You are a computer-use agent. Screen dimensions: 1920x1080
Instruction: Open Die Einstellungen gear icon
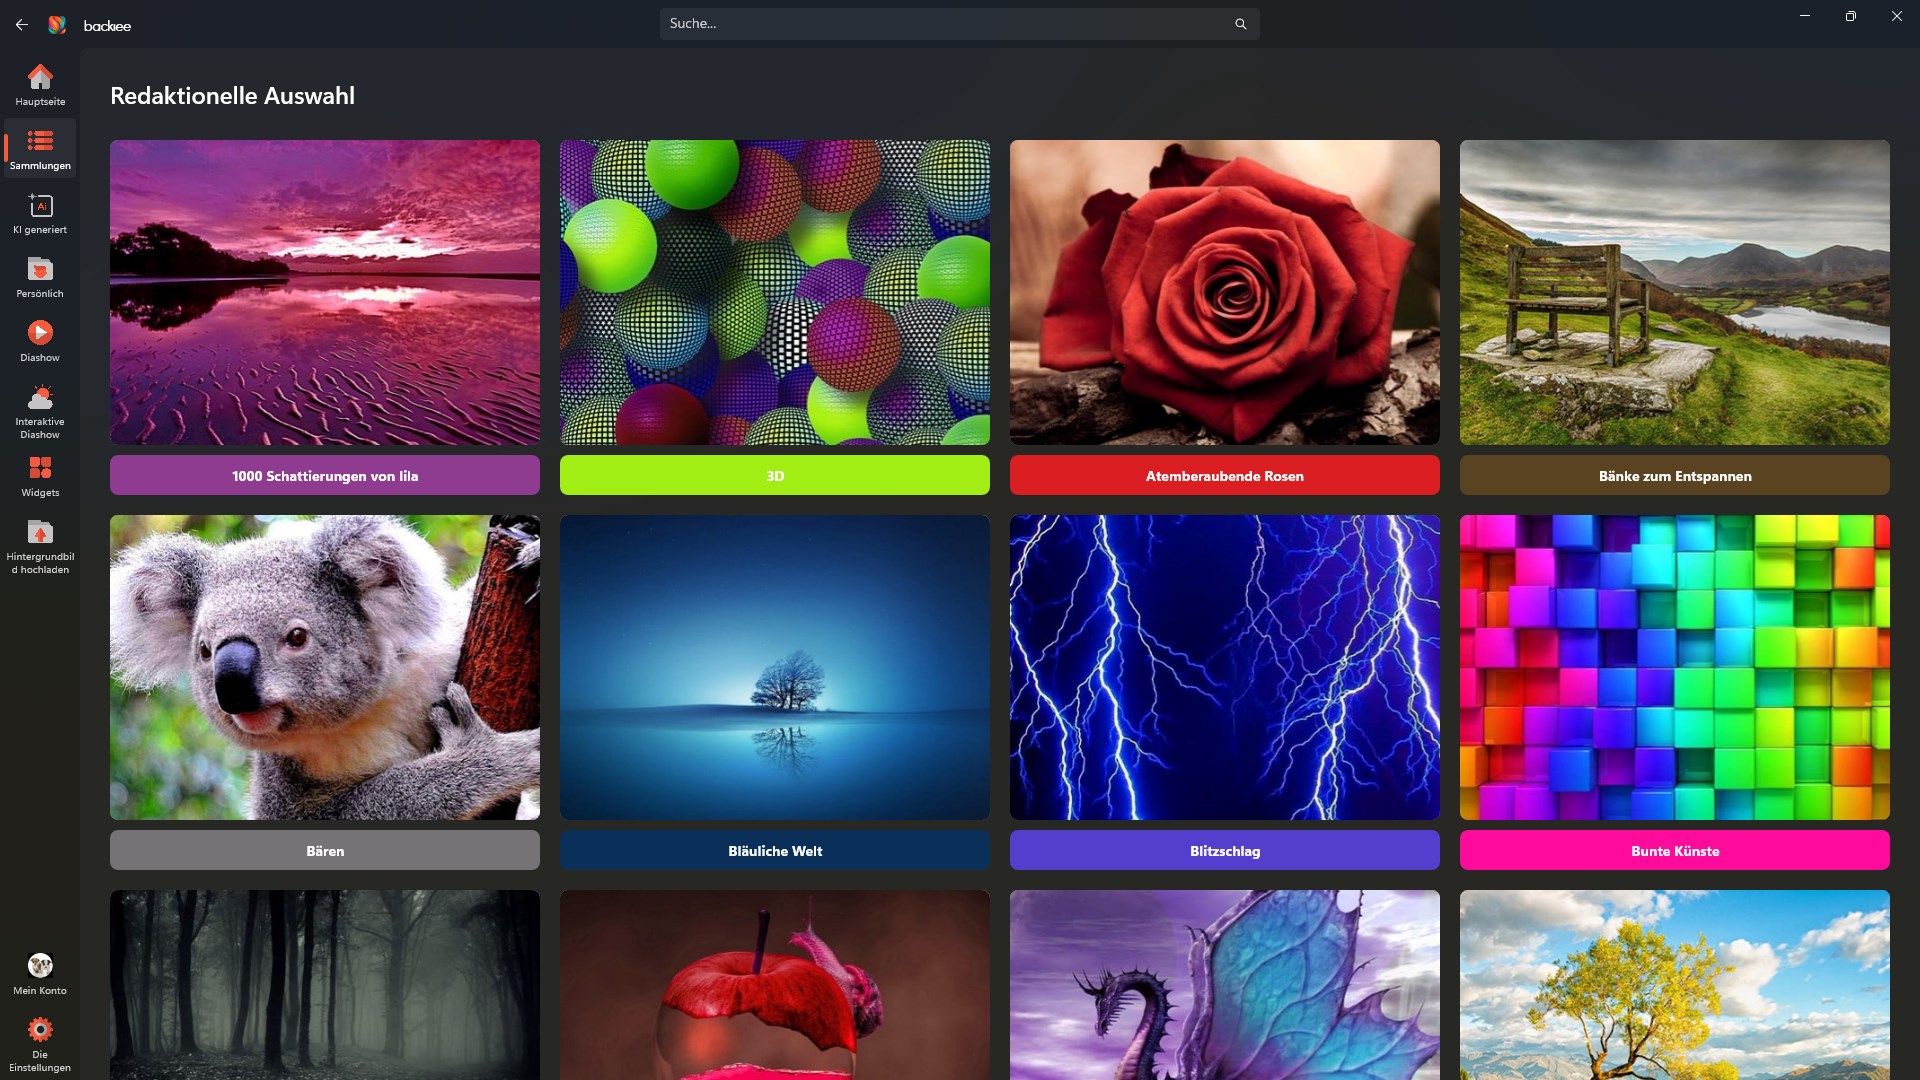(40, 1029)
